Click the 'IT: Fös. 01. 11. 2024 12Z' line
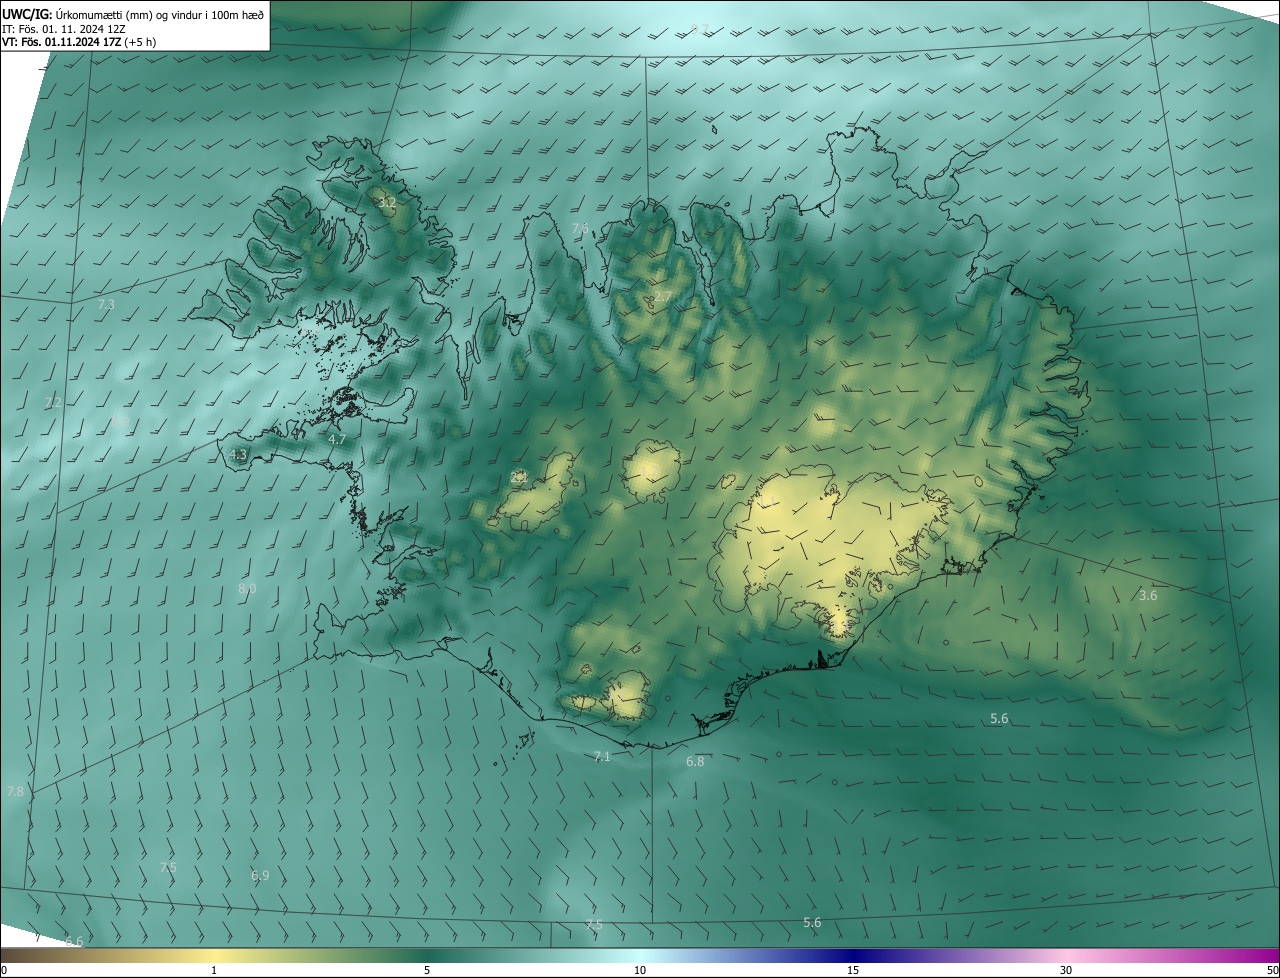Screen dimensions: 1280x978 pos(64,28)
